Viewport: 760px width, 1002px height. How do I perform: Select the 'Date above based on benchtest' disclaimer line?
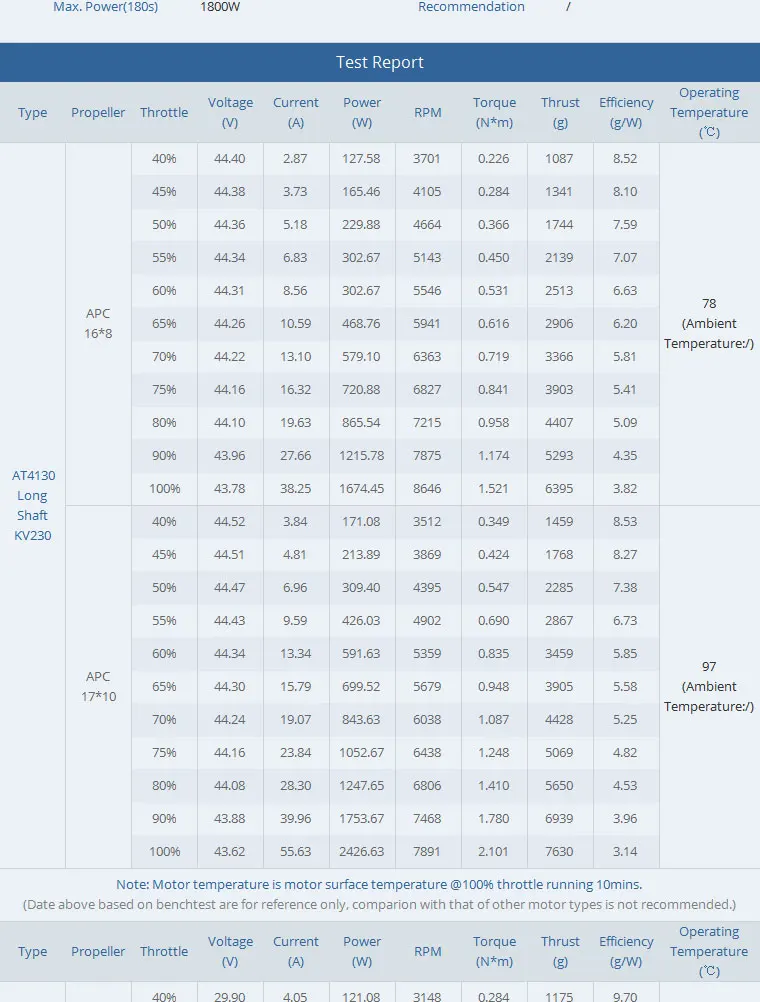379,905
